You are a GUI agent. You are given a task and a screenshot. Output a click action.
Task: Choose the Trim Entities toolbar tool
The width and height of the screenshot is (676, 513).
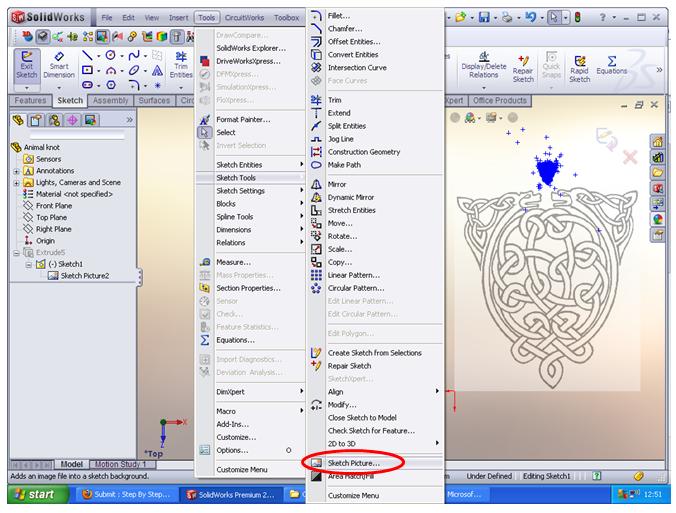(x=181, y=66)
